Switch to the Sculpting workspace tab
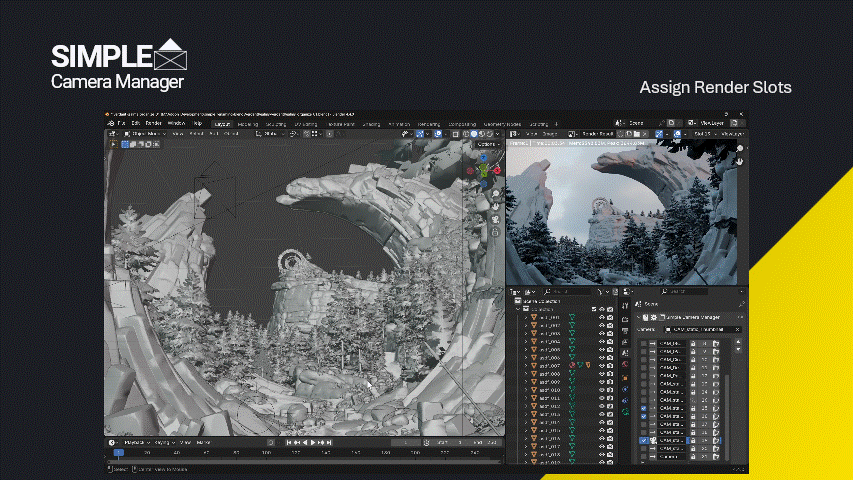The height and width of the screenshot is (480, 853). click(x=276, y=124)
